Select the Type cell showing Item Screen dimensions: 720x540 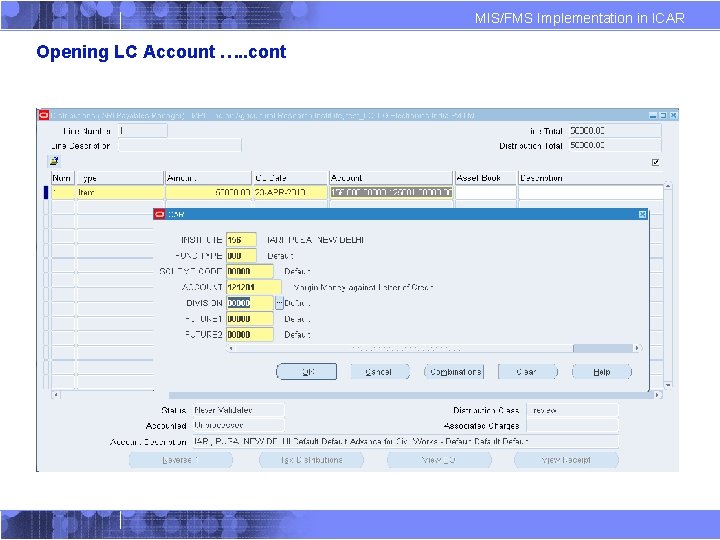coord(120,192)
